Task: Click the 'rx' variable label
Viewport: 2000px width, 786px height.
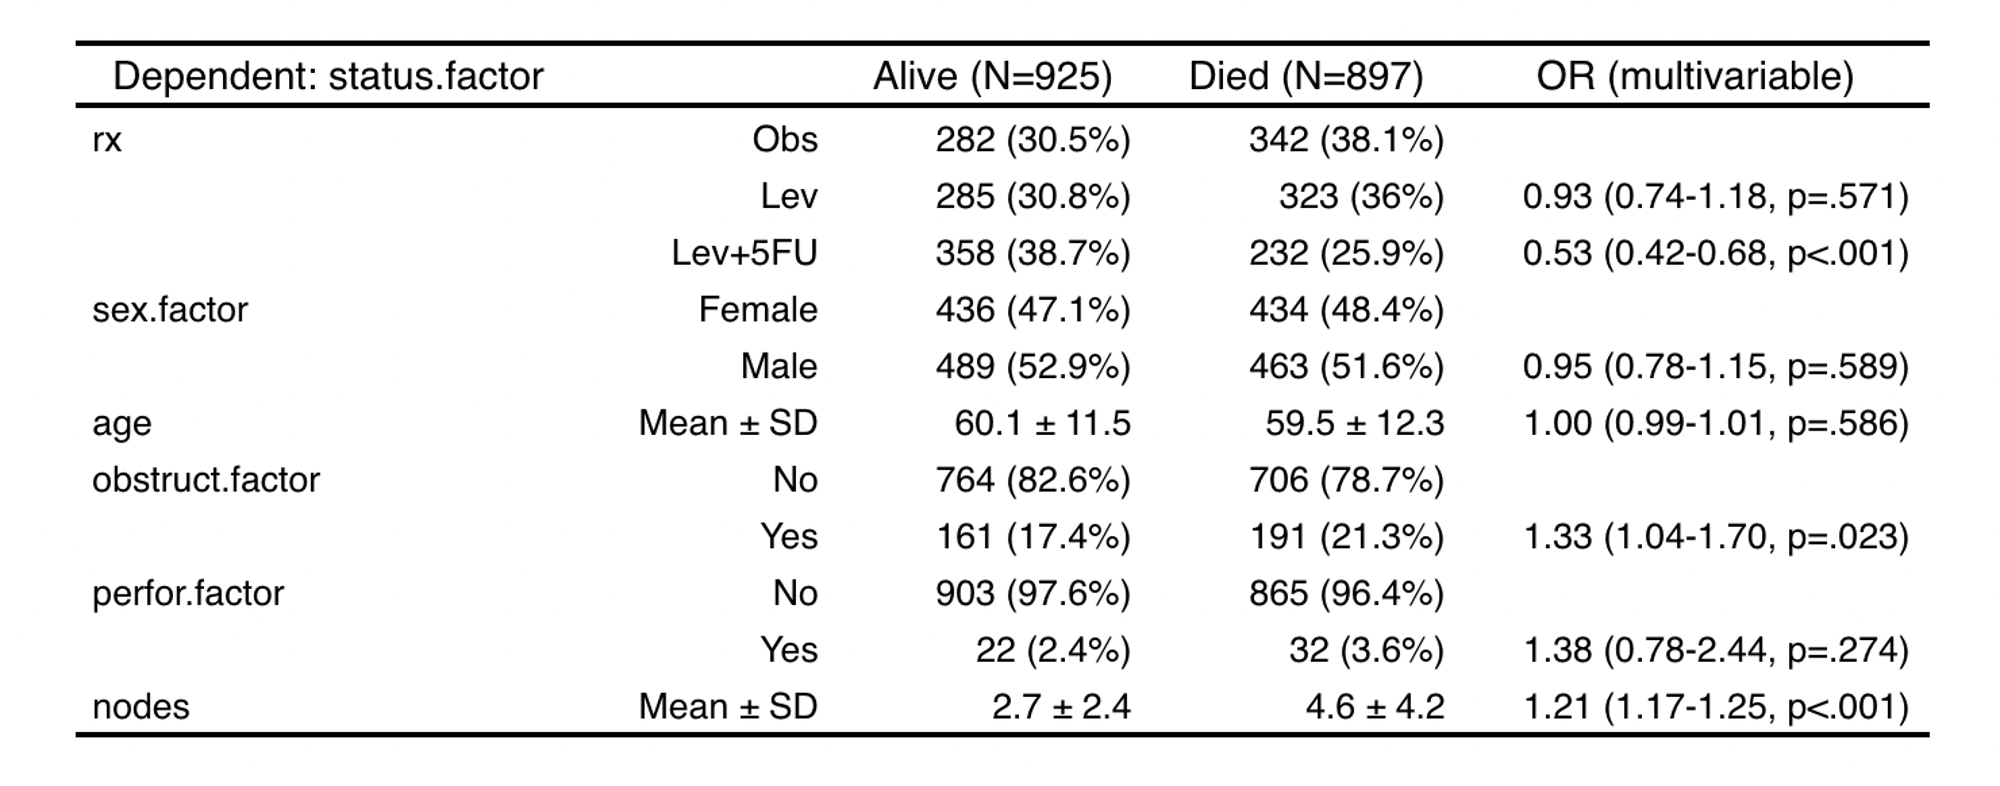Action: 107,140
